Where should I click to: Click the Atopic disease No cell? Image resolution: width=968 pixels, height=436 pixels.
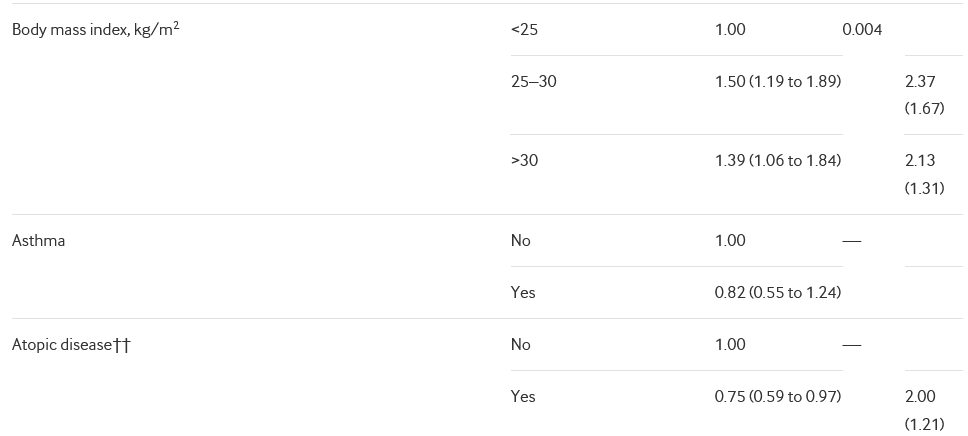[520, 345]
